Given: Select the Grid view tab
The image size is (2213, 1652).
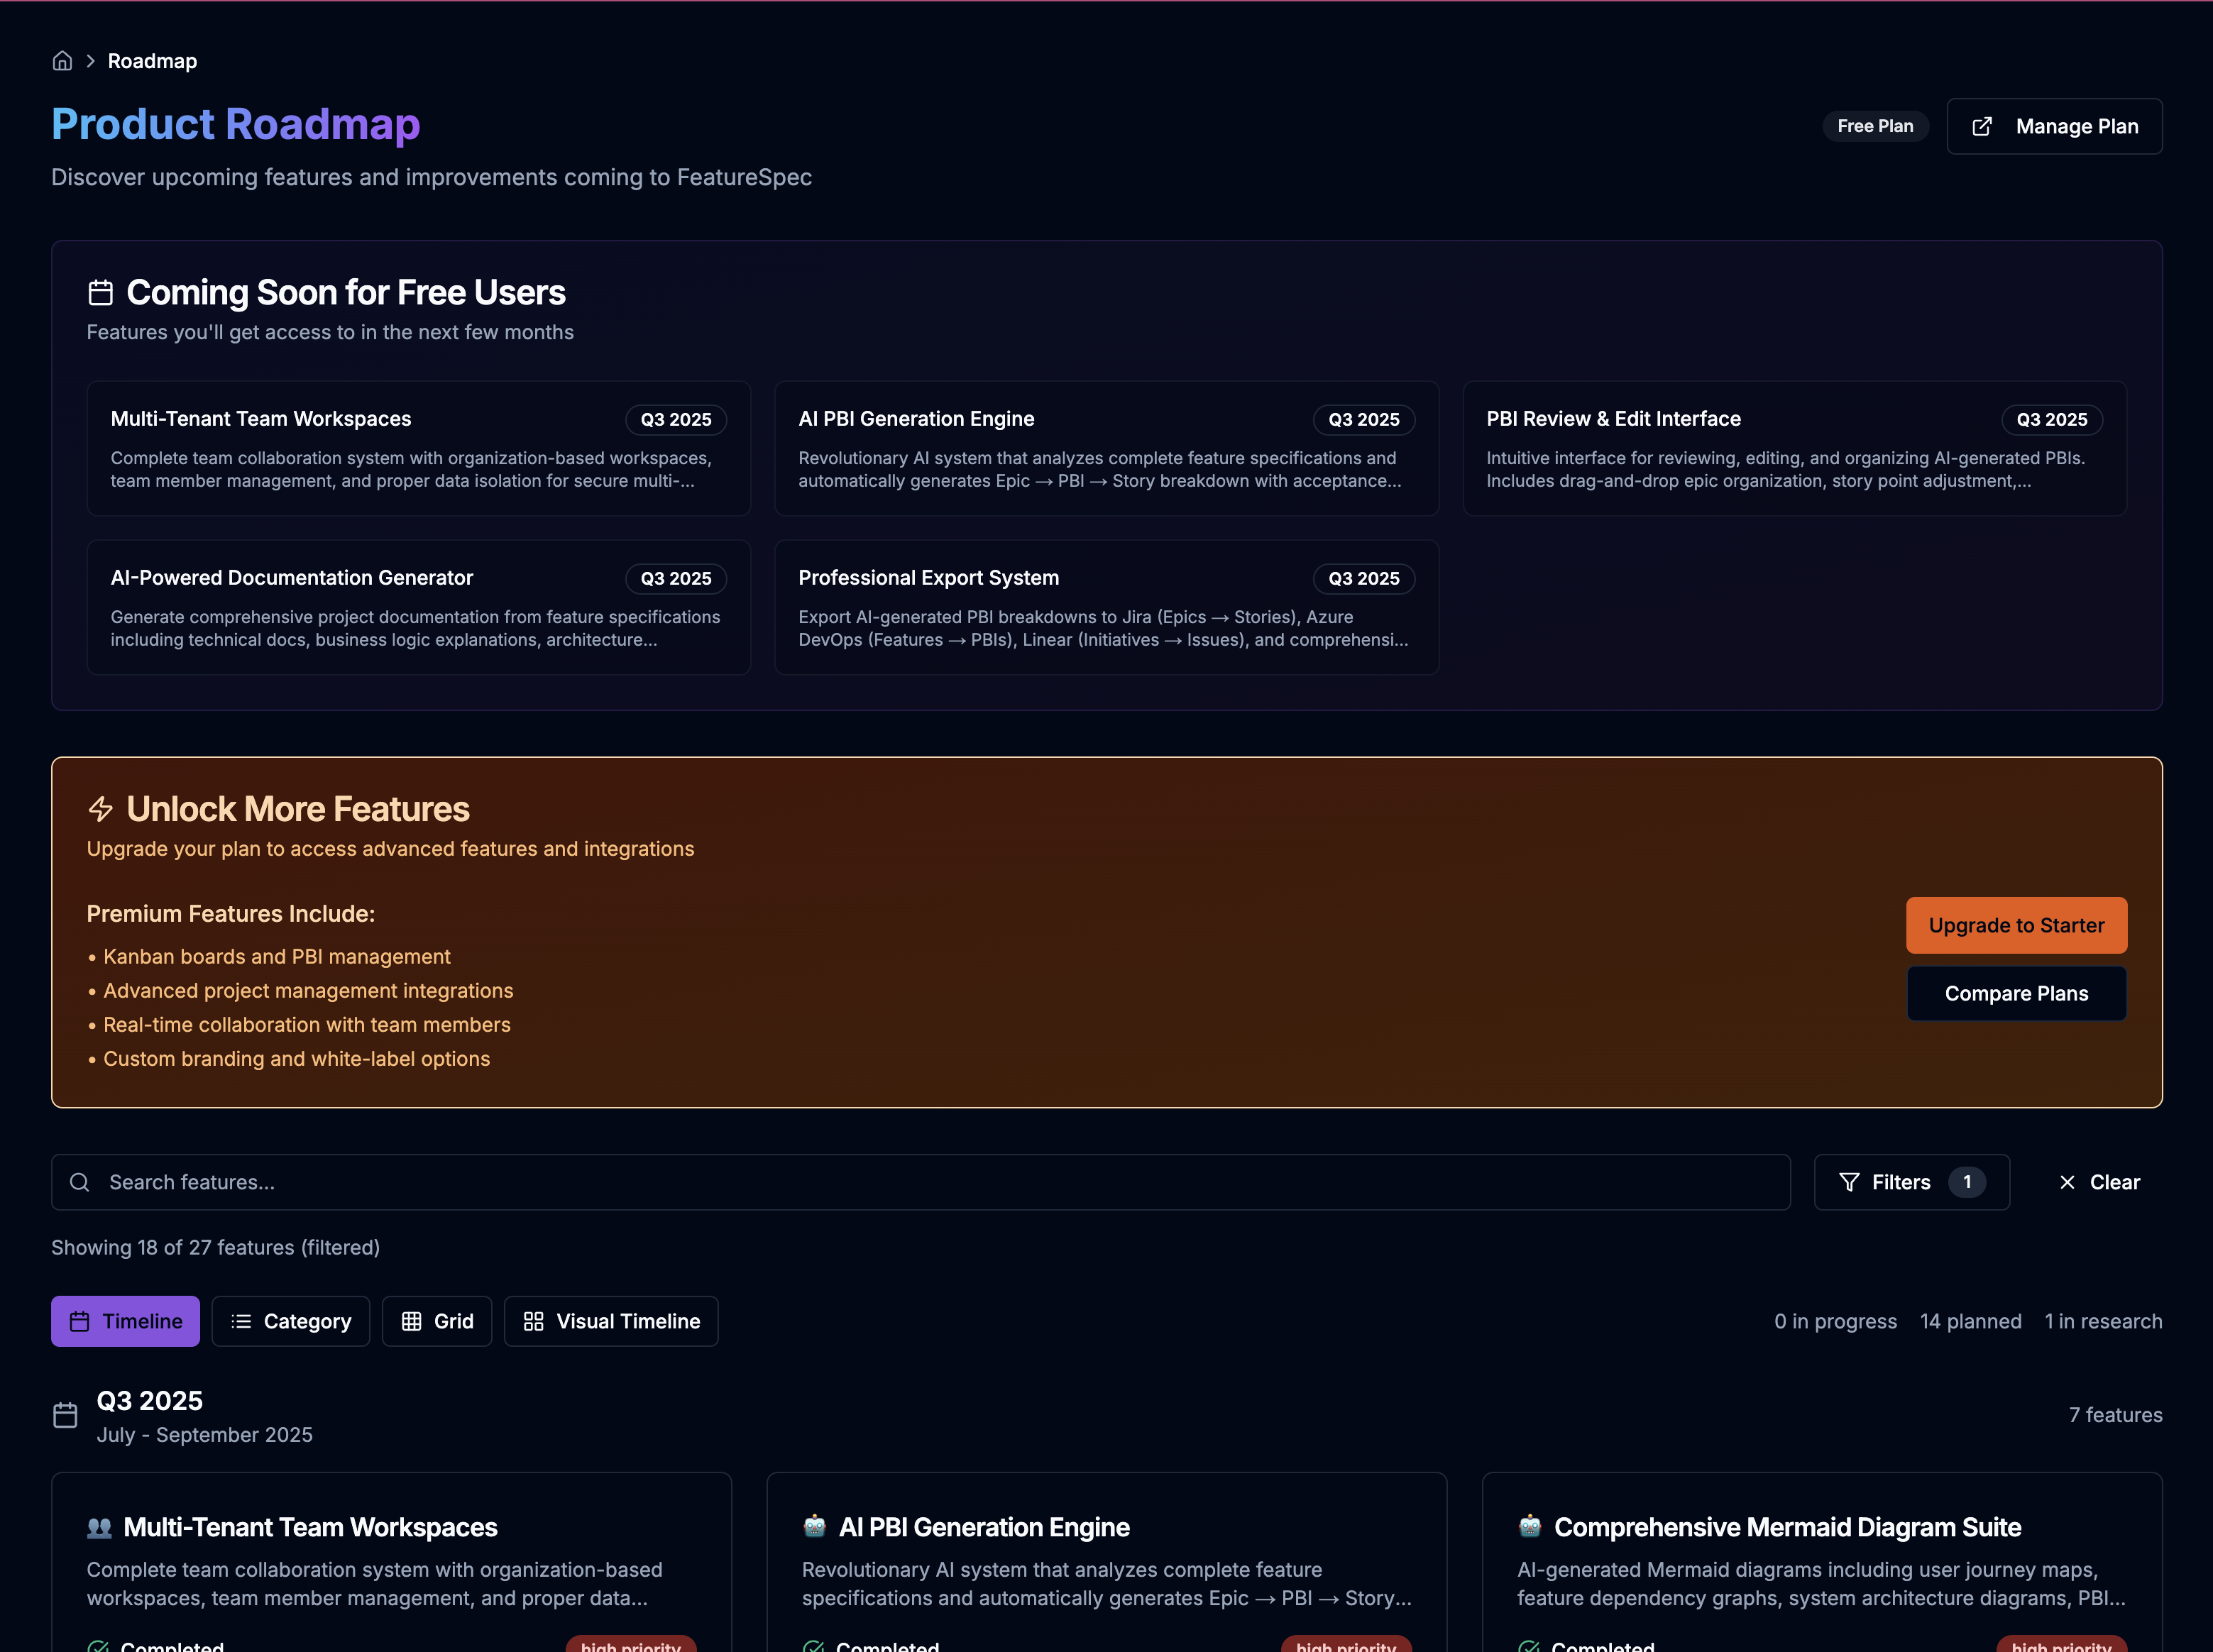Looking at the screenshot, I should pyautogui.click(x=437, y=1322).
